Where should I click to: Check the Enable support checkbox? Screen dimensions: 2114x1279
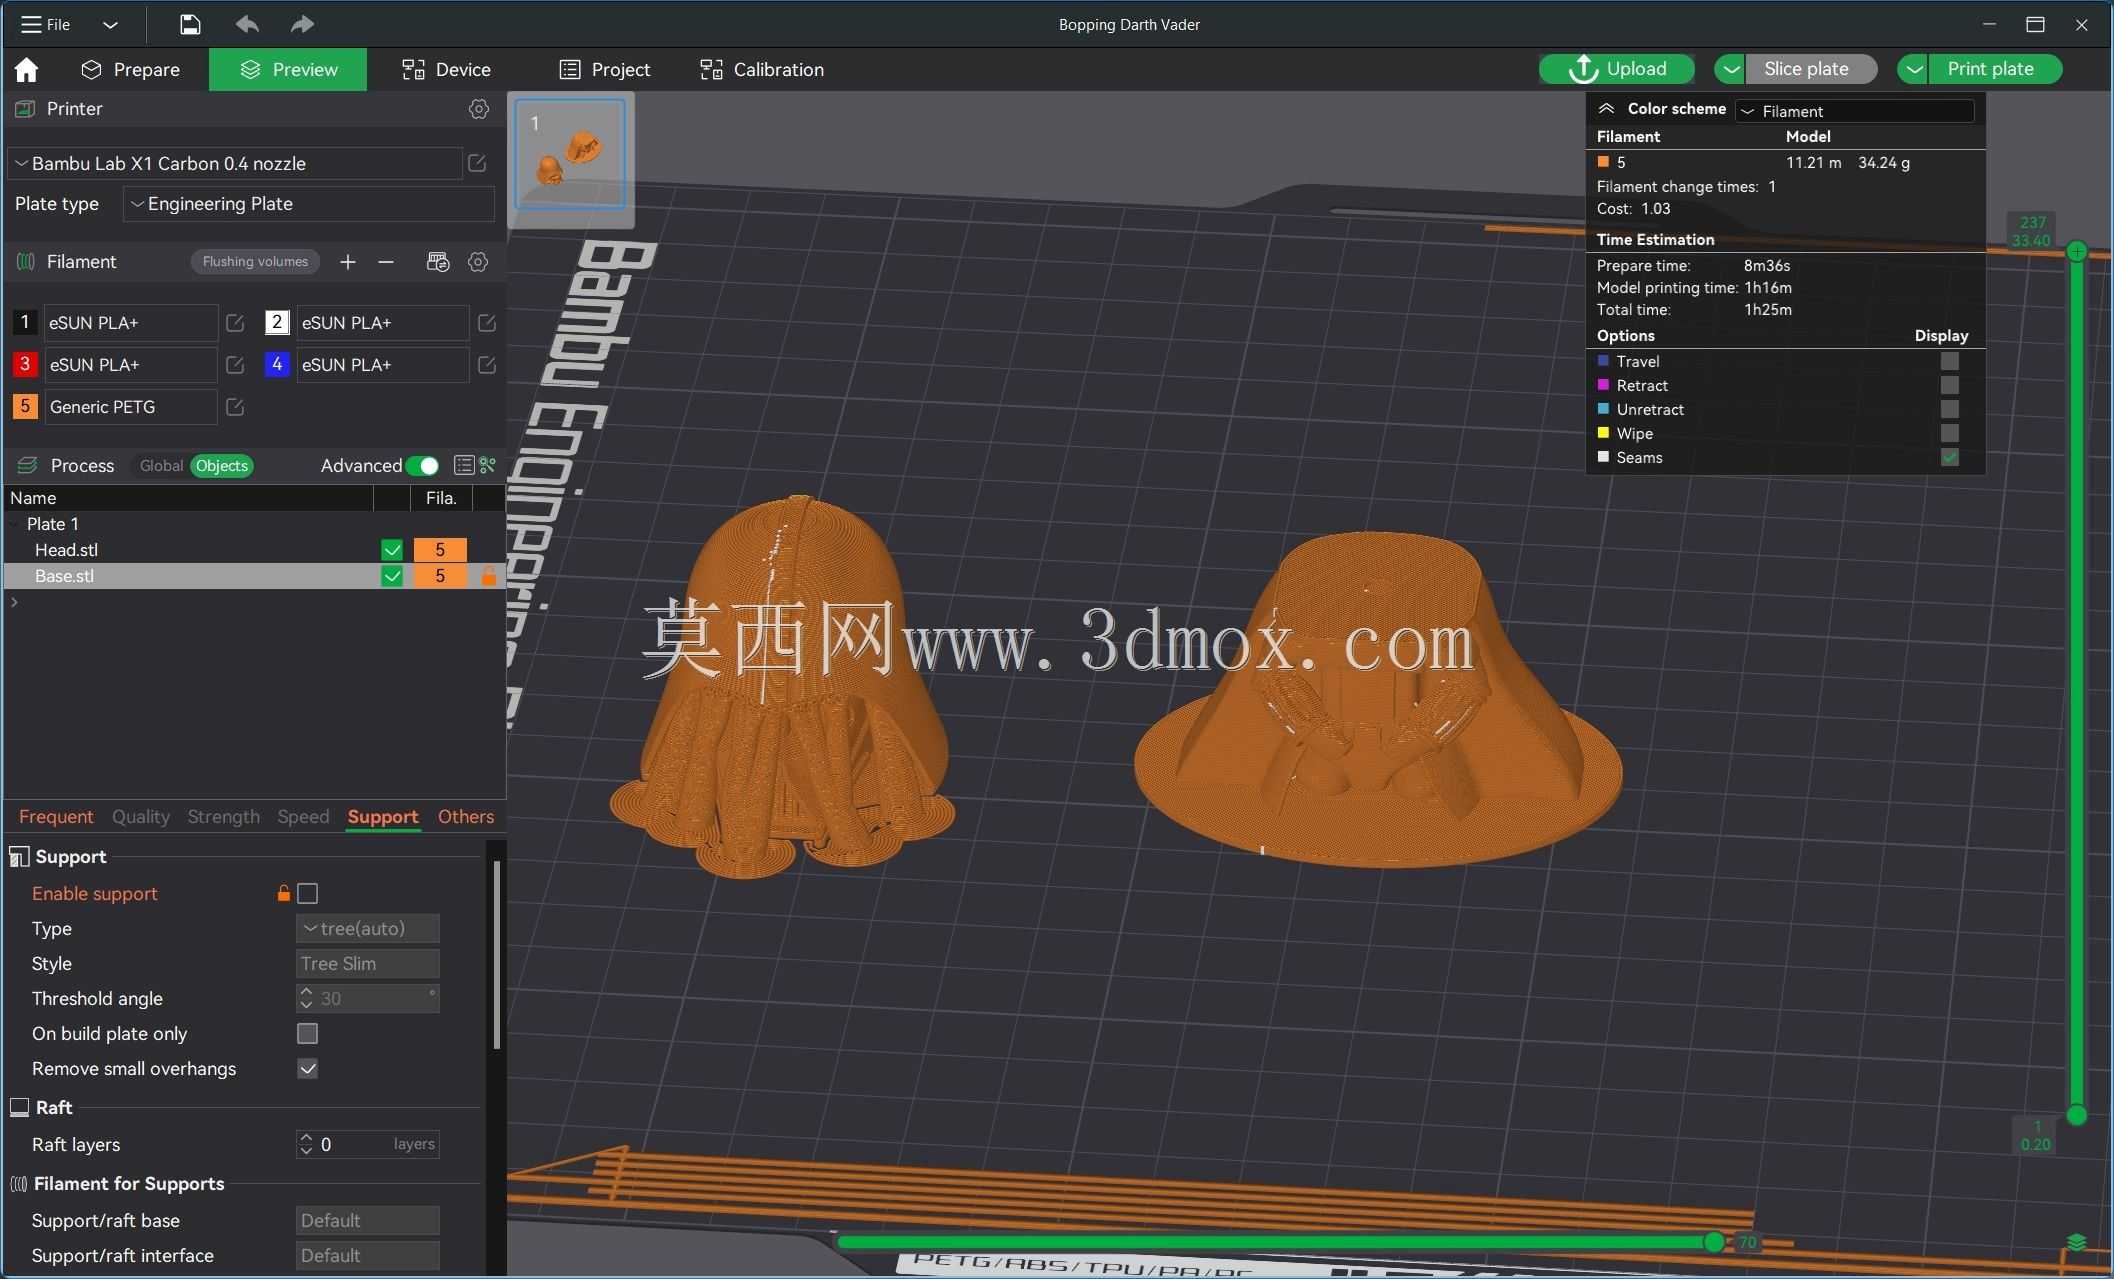308,893
